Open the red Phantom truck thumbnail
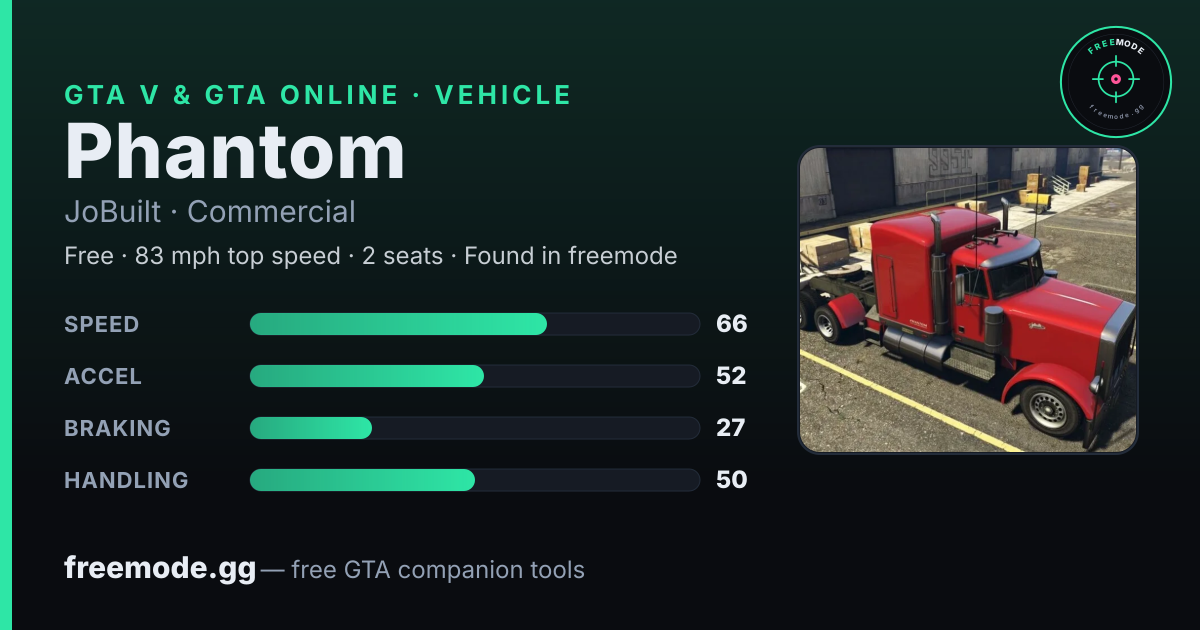 click(968, 300)
